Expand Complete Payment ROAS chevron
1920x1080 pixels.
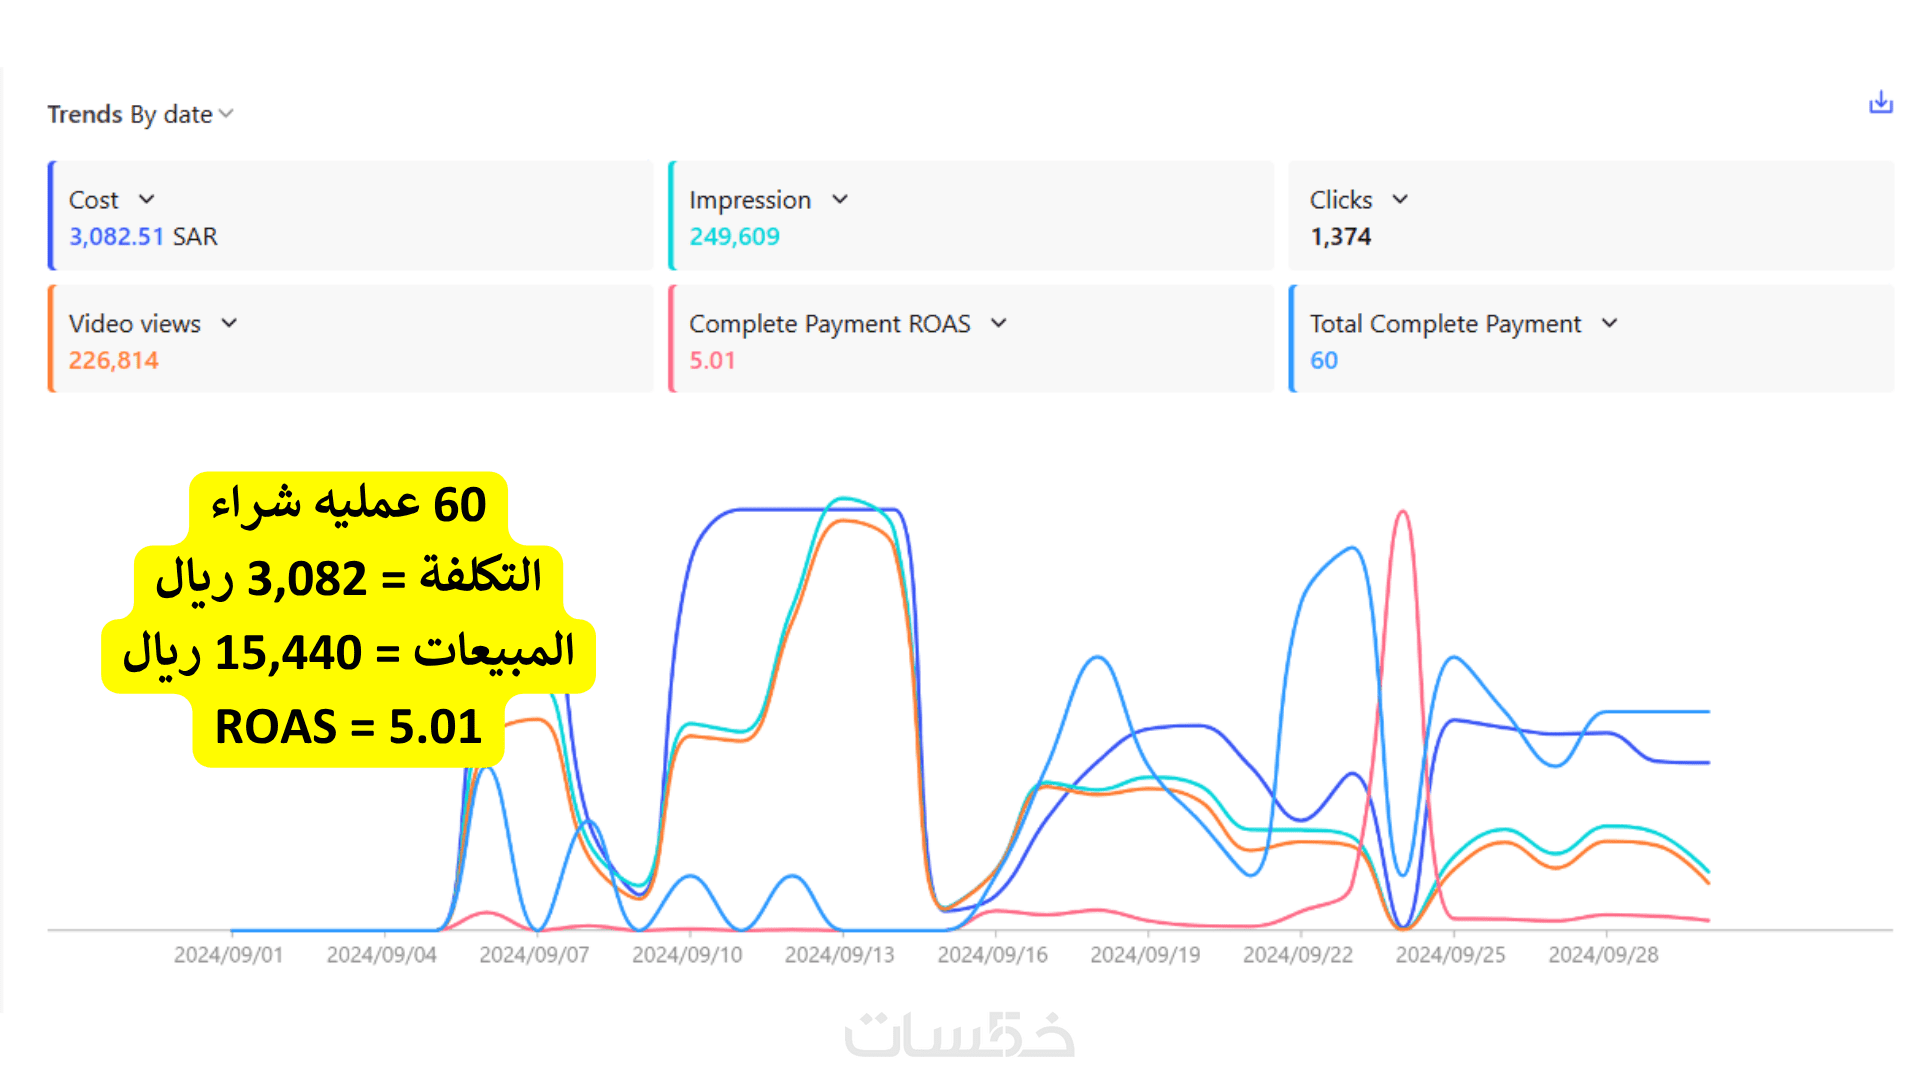coord(998,323)
